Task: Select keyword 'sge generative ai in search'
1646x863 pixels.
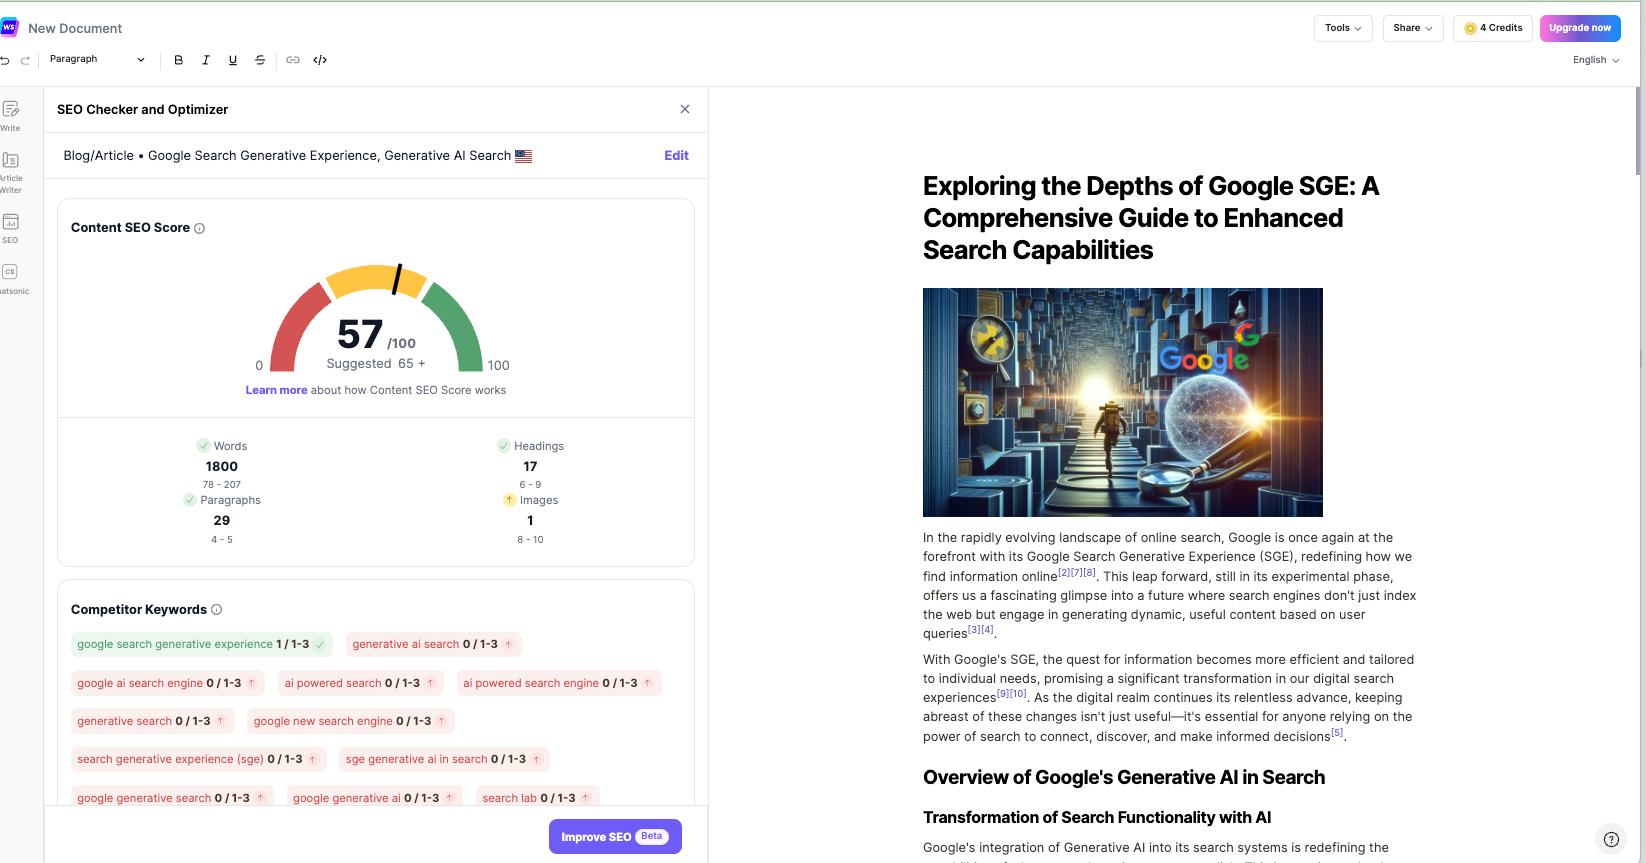Action: tap(444, 759)
